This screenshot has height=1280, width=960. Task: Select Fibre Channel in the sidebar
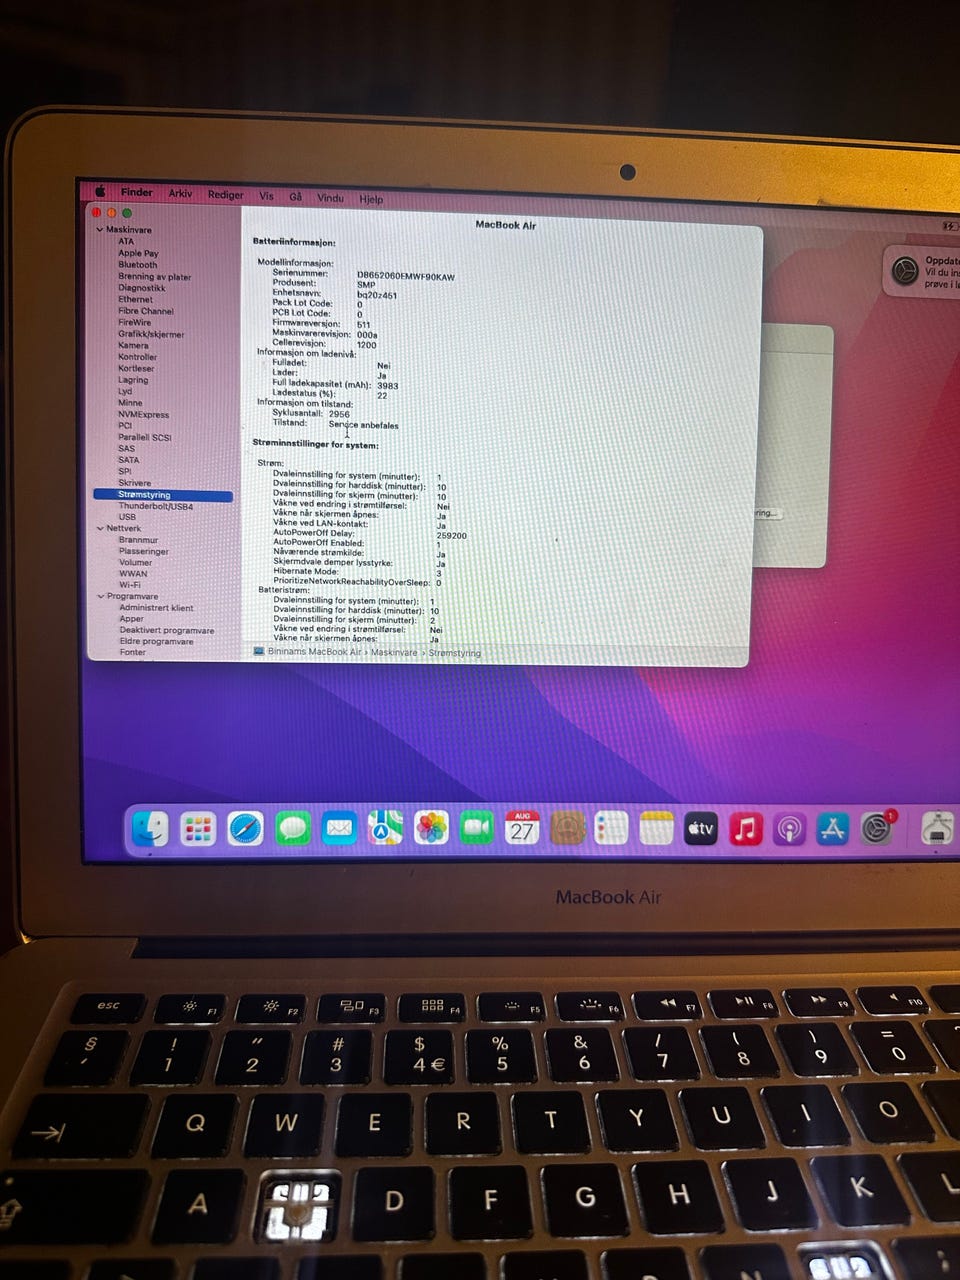click(146, 311)
